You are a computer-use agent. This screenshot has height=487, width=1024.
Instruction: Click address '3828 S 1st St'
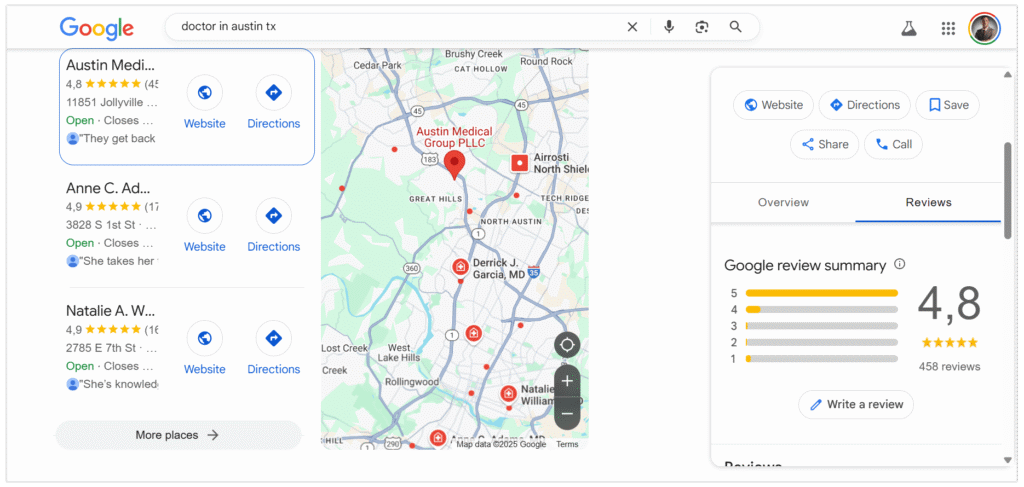(103, 225)
